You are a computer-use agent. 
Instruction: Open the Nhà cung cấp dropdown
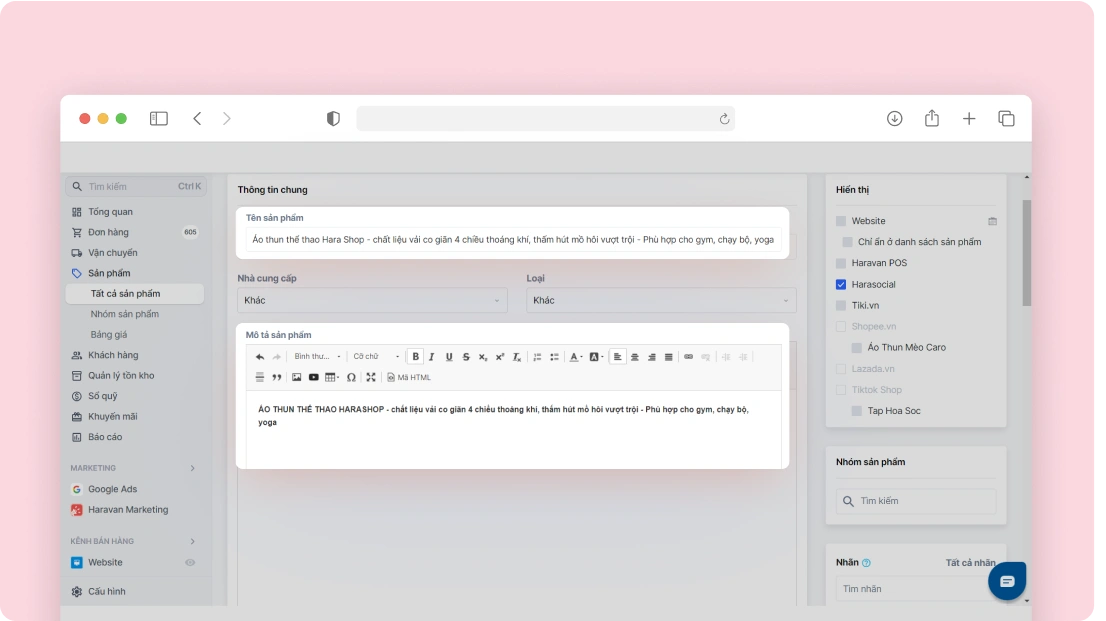point(372,300)
